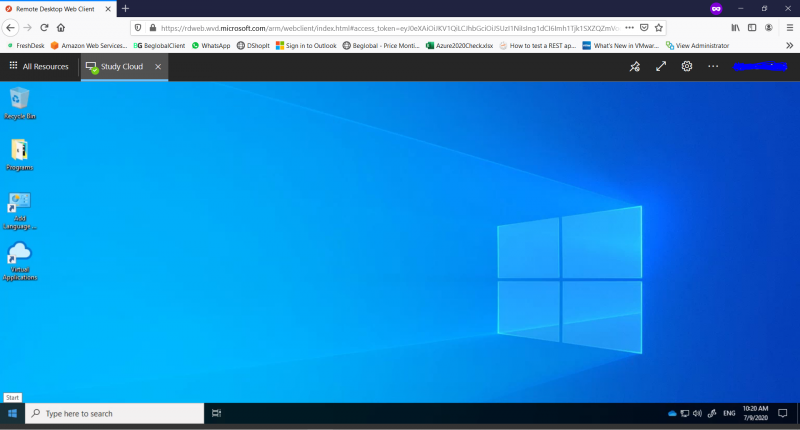Select the Add Language shortcut icon
800x430 pixels.
19,211
